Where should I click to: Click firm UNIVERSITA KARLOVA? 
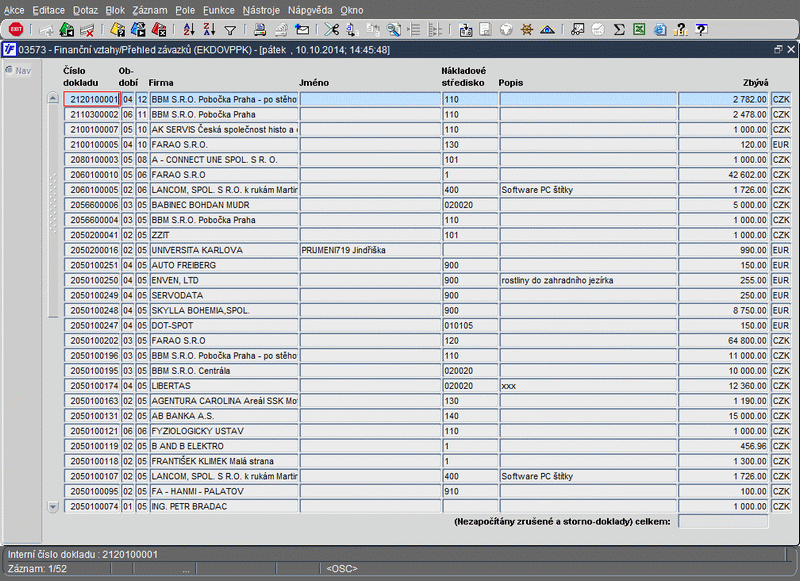[x=224, y=250]
